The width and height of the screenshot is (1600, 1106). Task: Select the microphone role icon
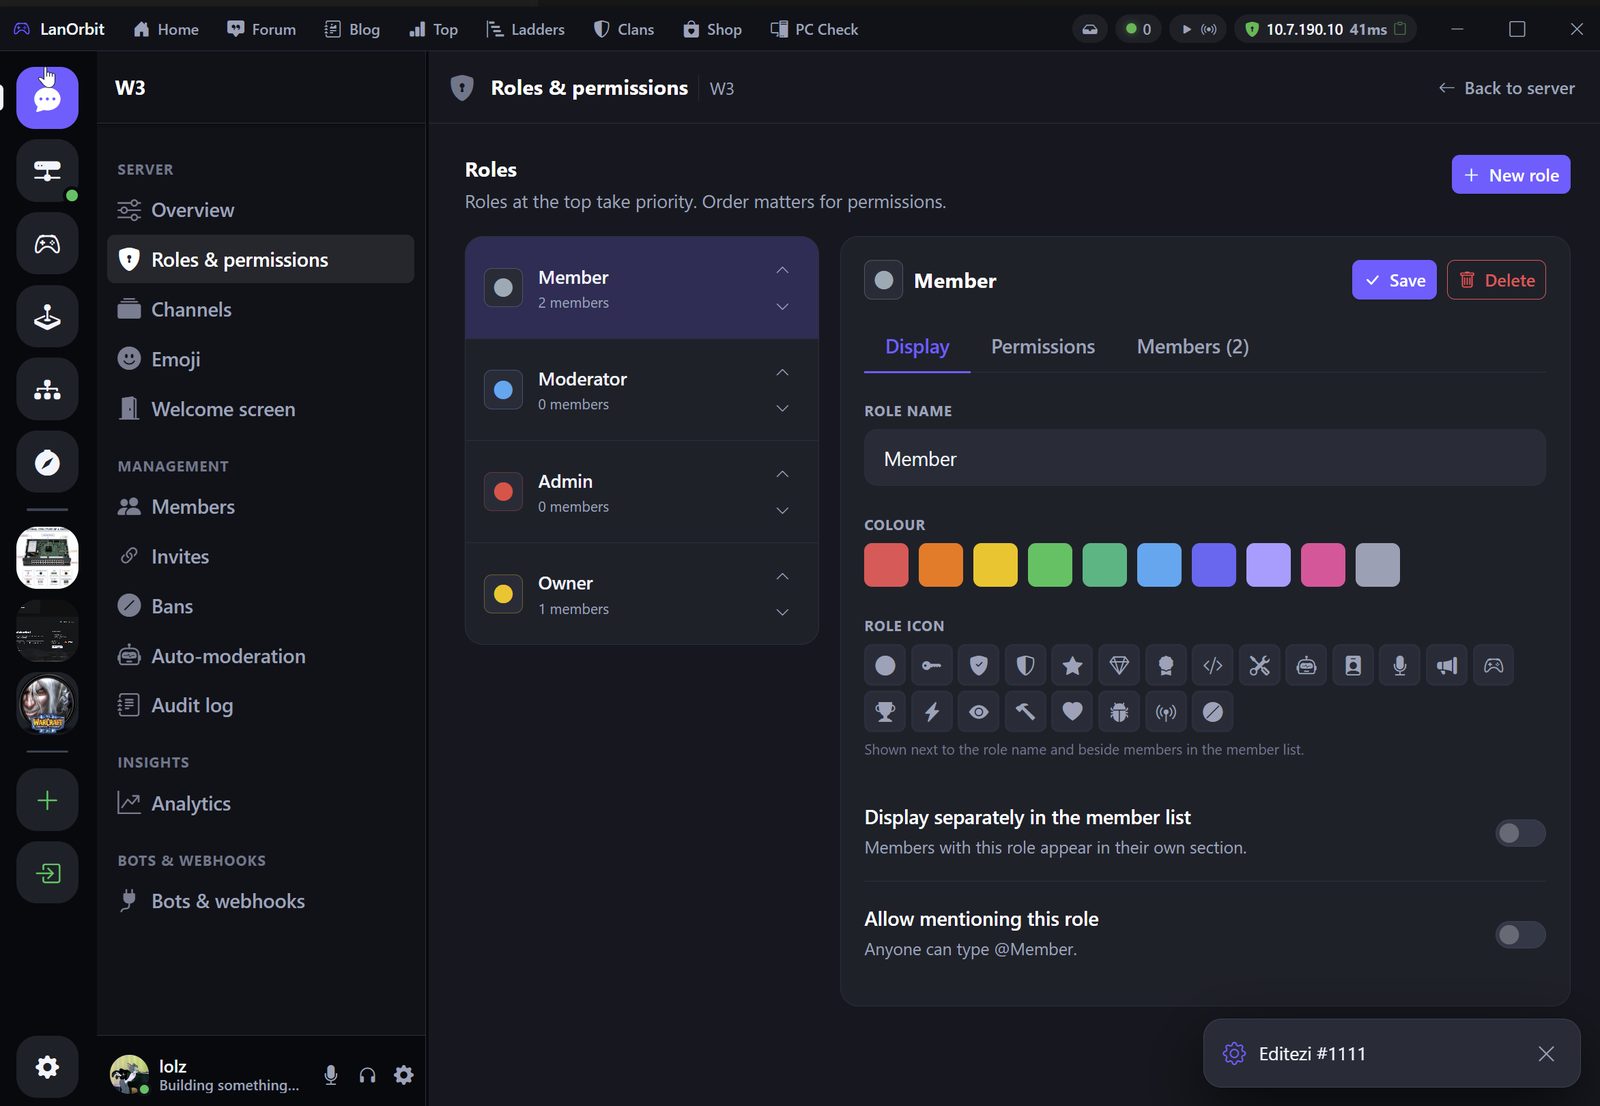(1400, 665)
